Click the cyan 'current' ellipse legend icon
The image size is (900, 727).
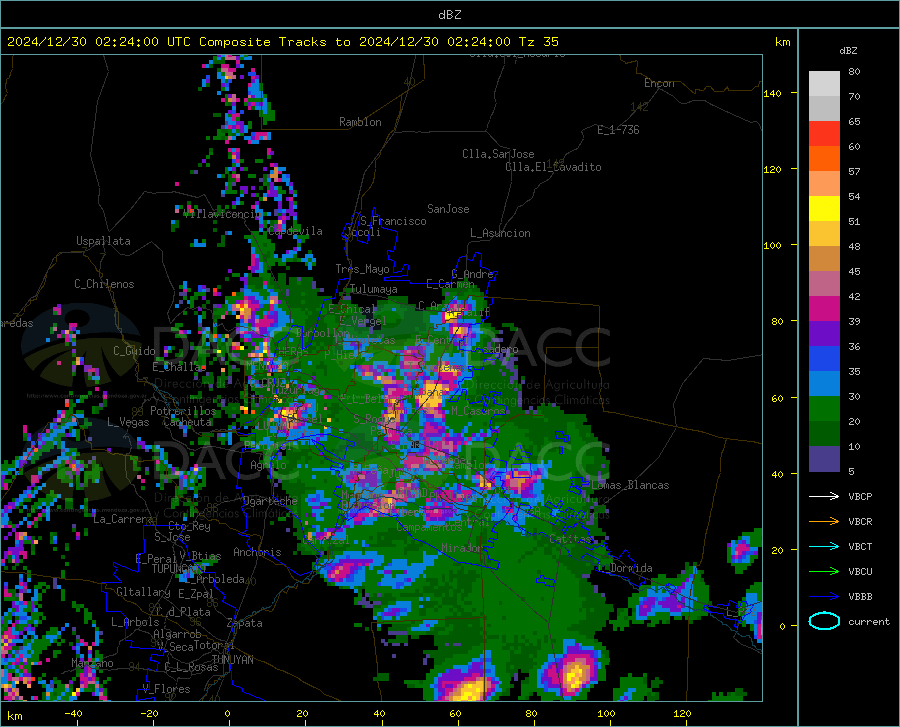[824, 621]
